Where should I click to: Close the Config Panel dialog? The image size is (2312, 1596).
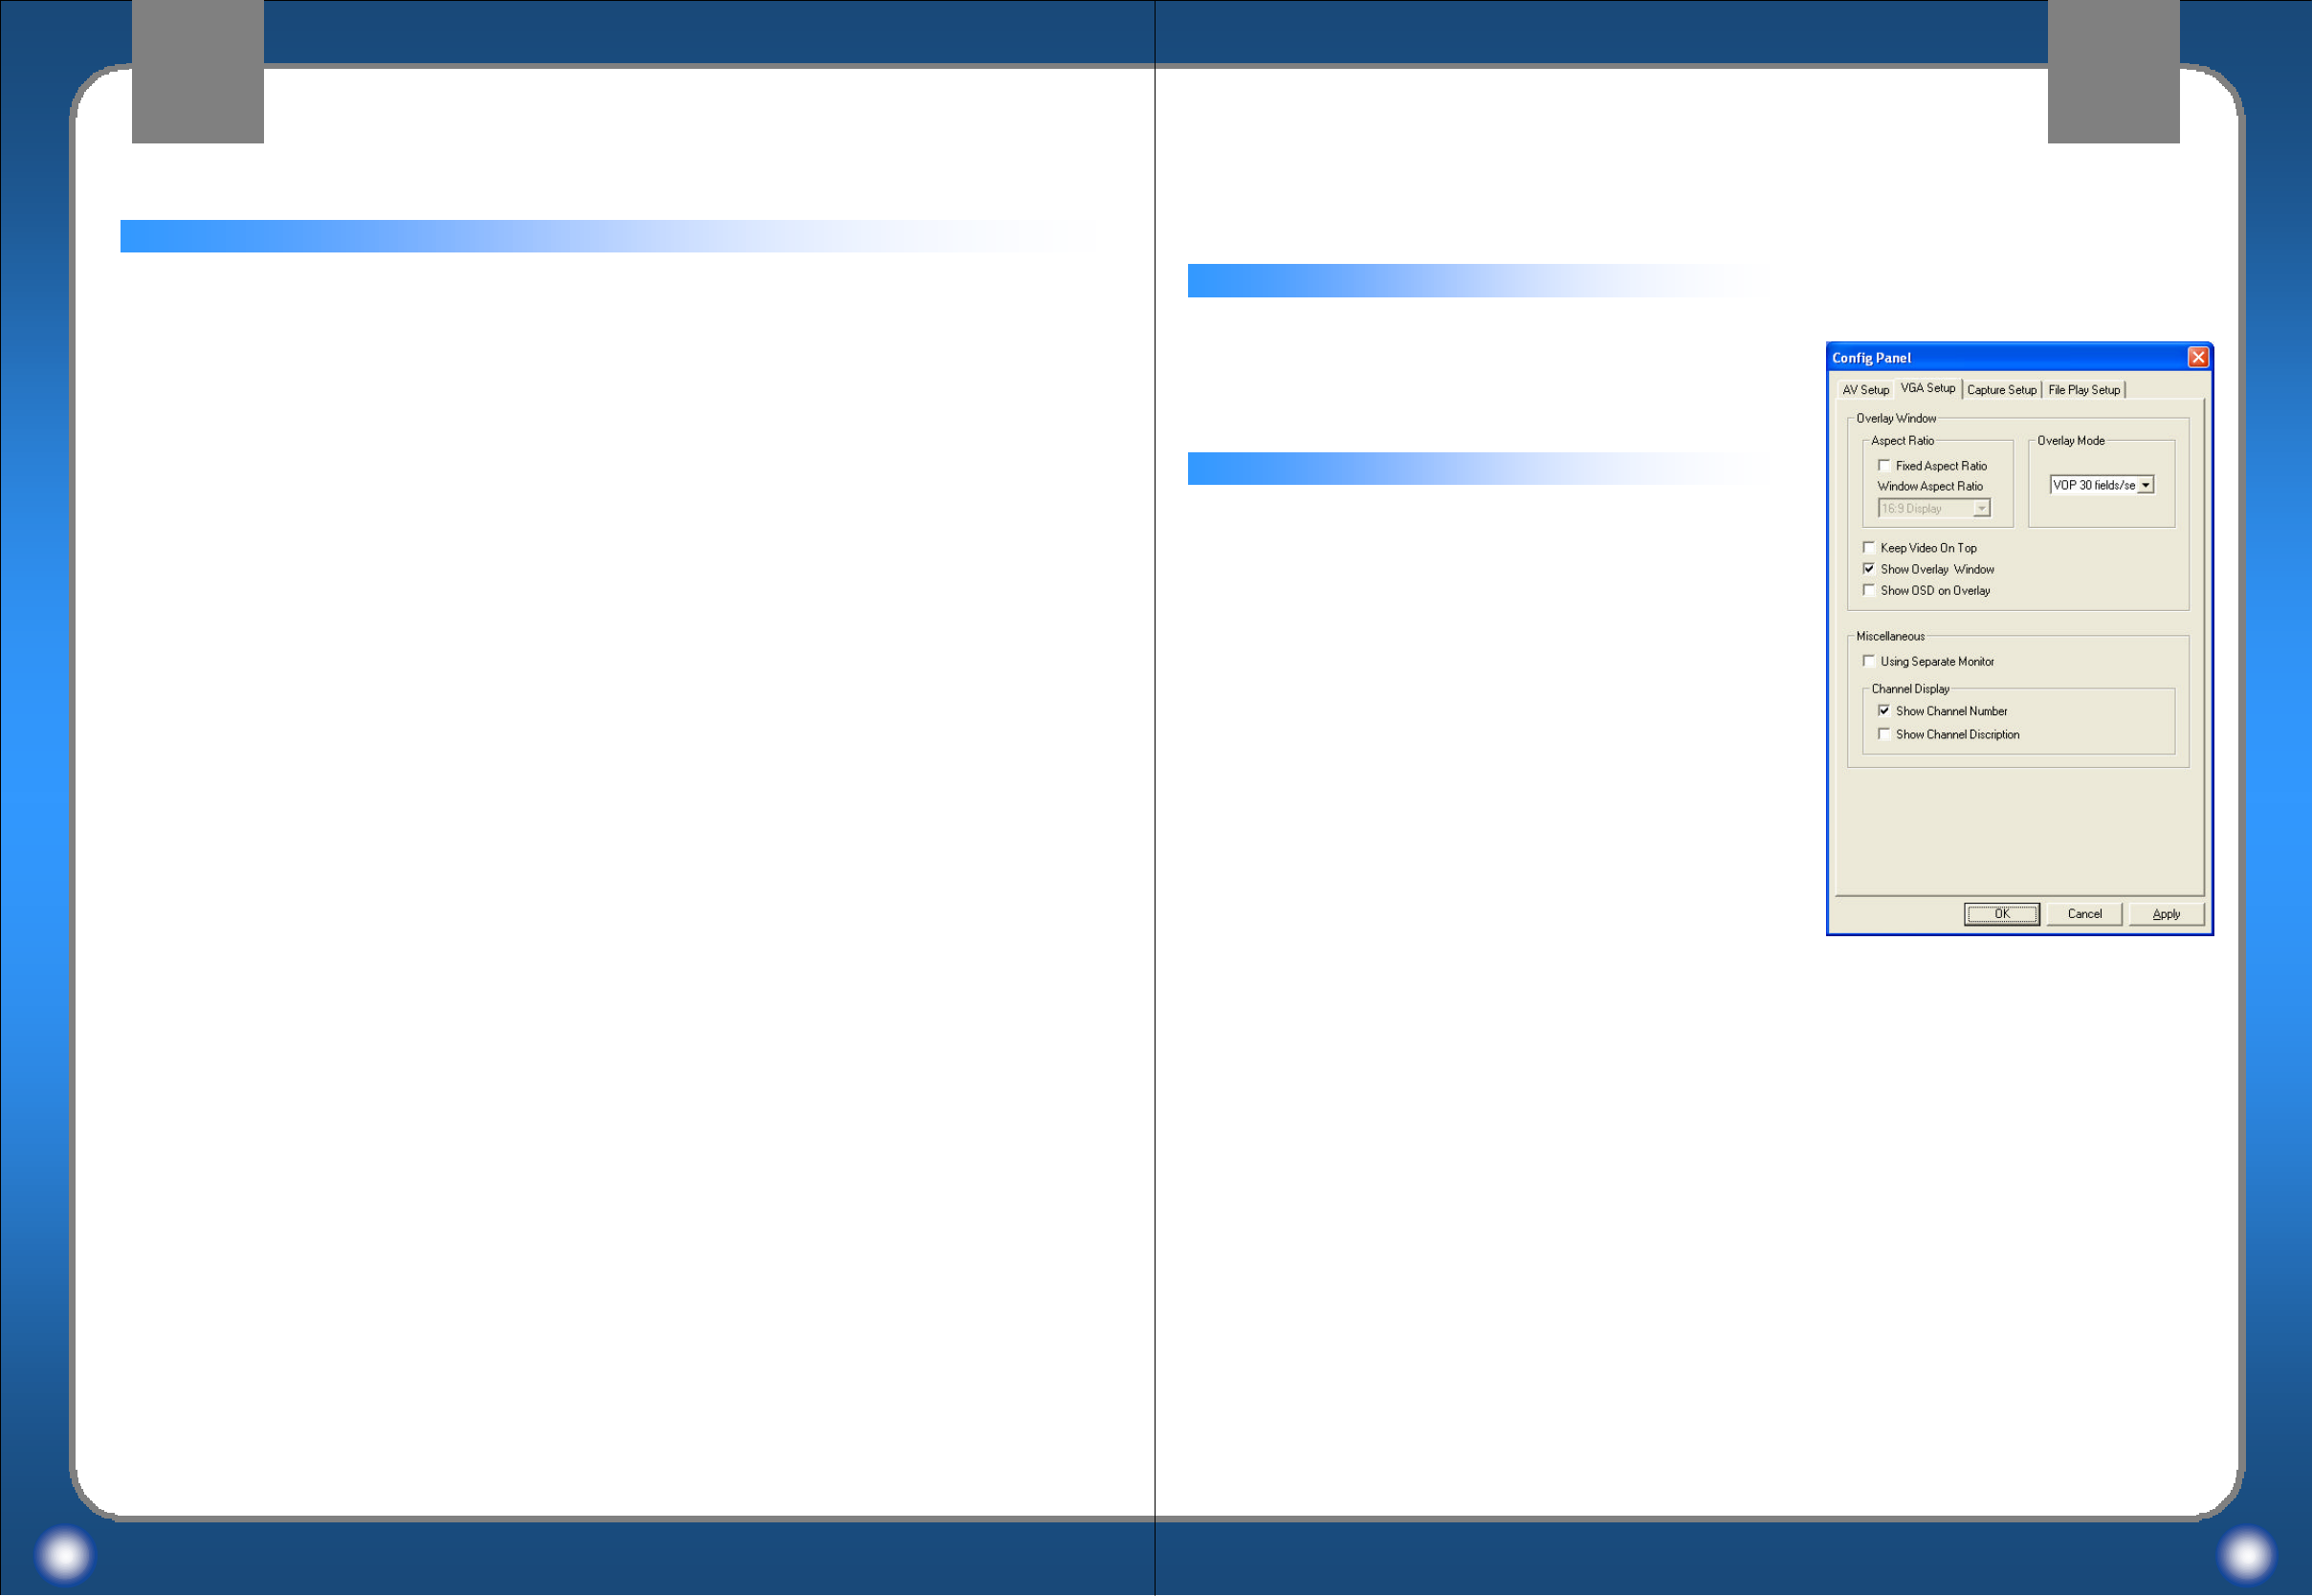click(2197, 358)
